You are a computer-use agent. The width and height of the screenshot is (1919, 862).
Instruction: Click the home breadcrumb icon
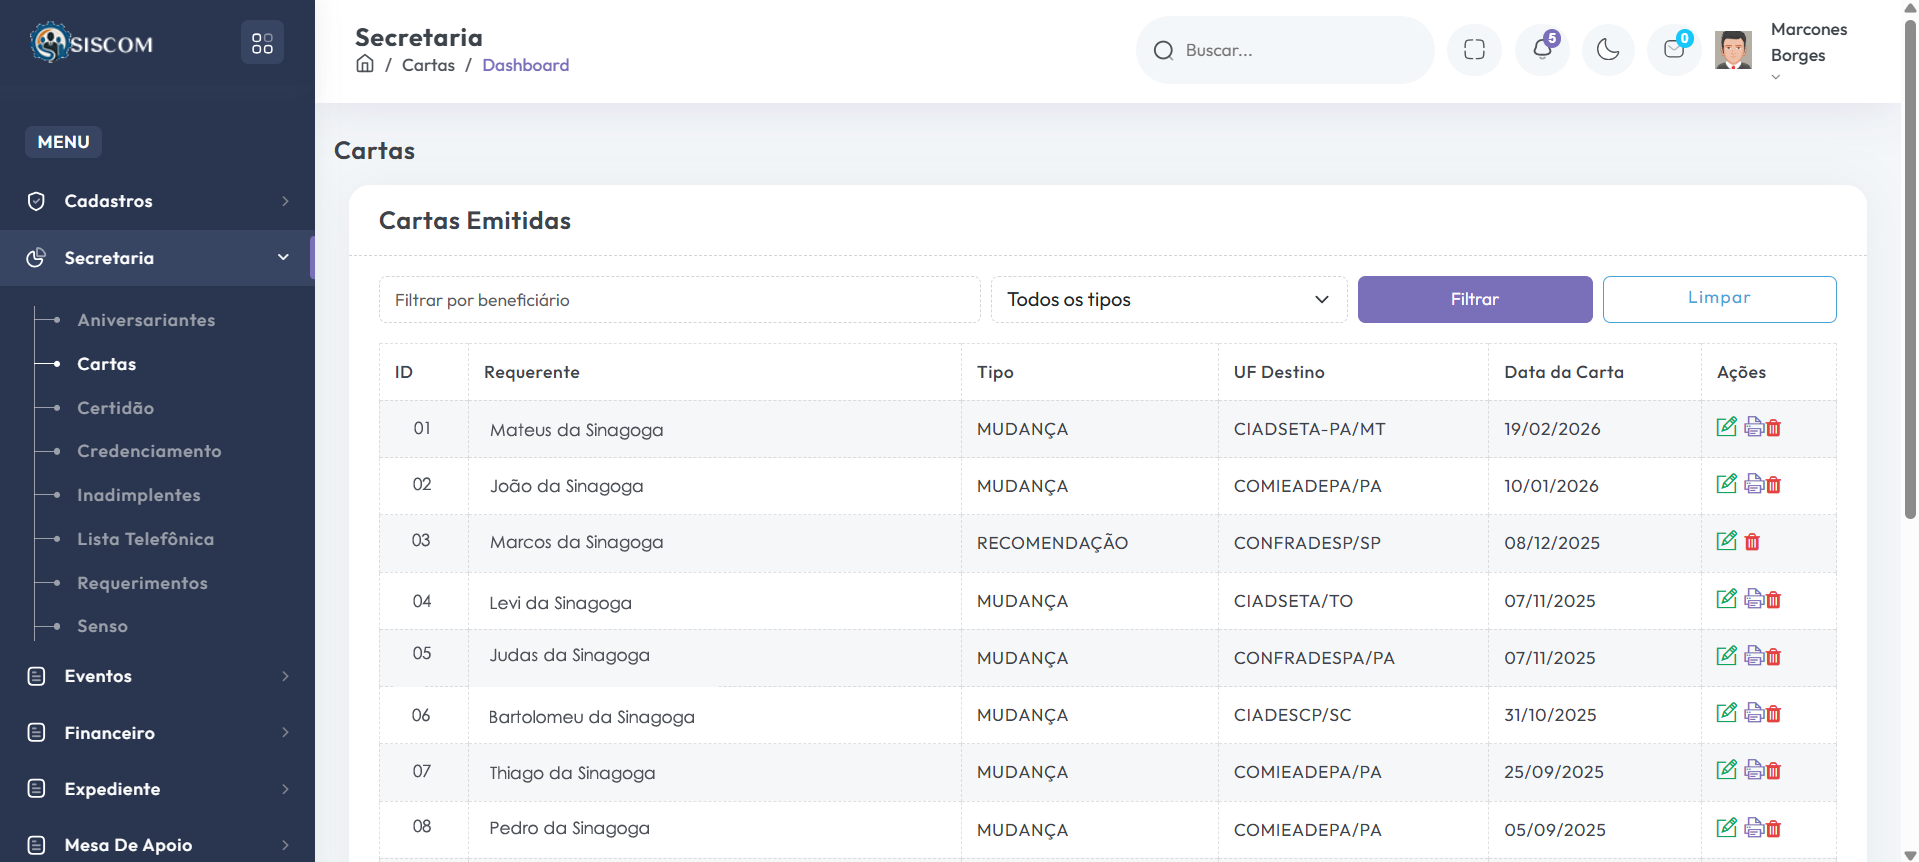[365, 65]
